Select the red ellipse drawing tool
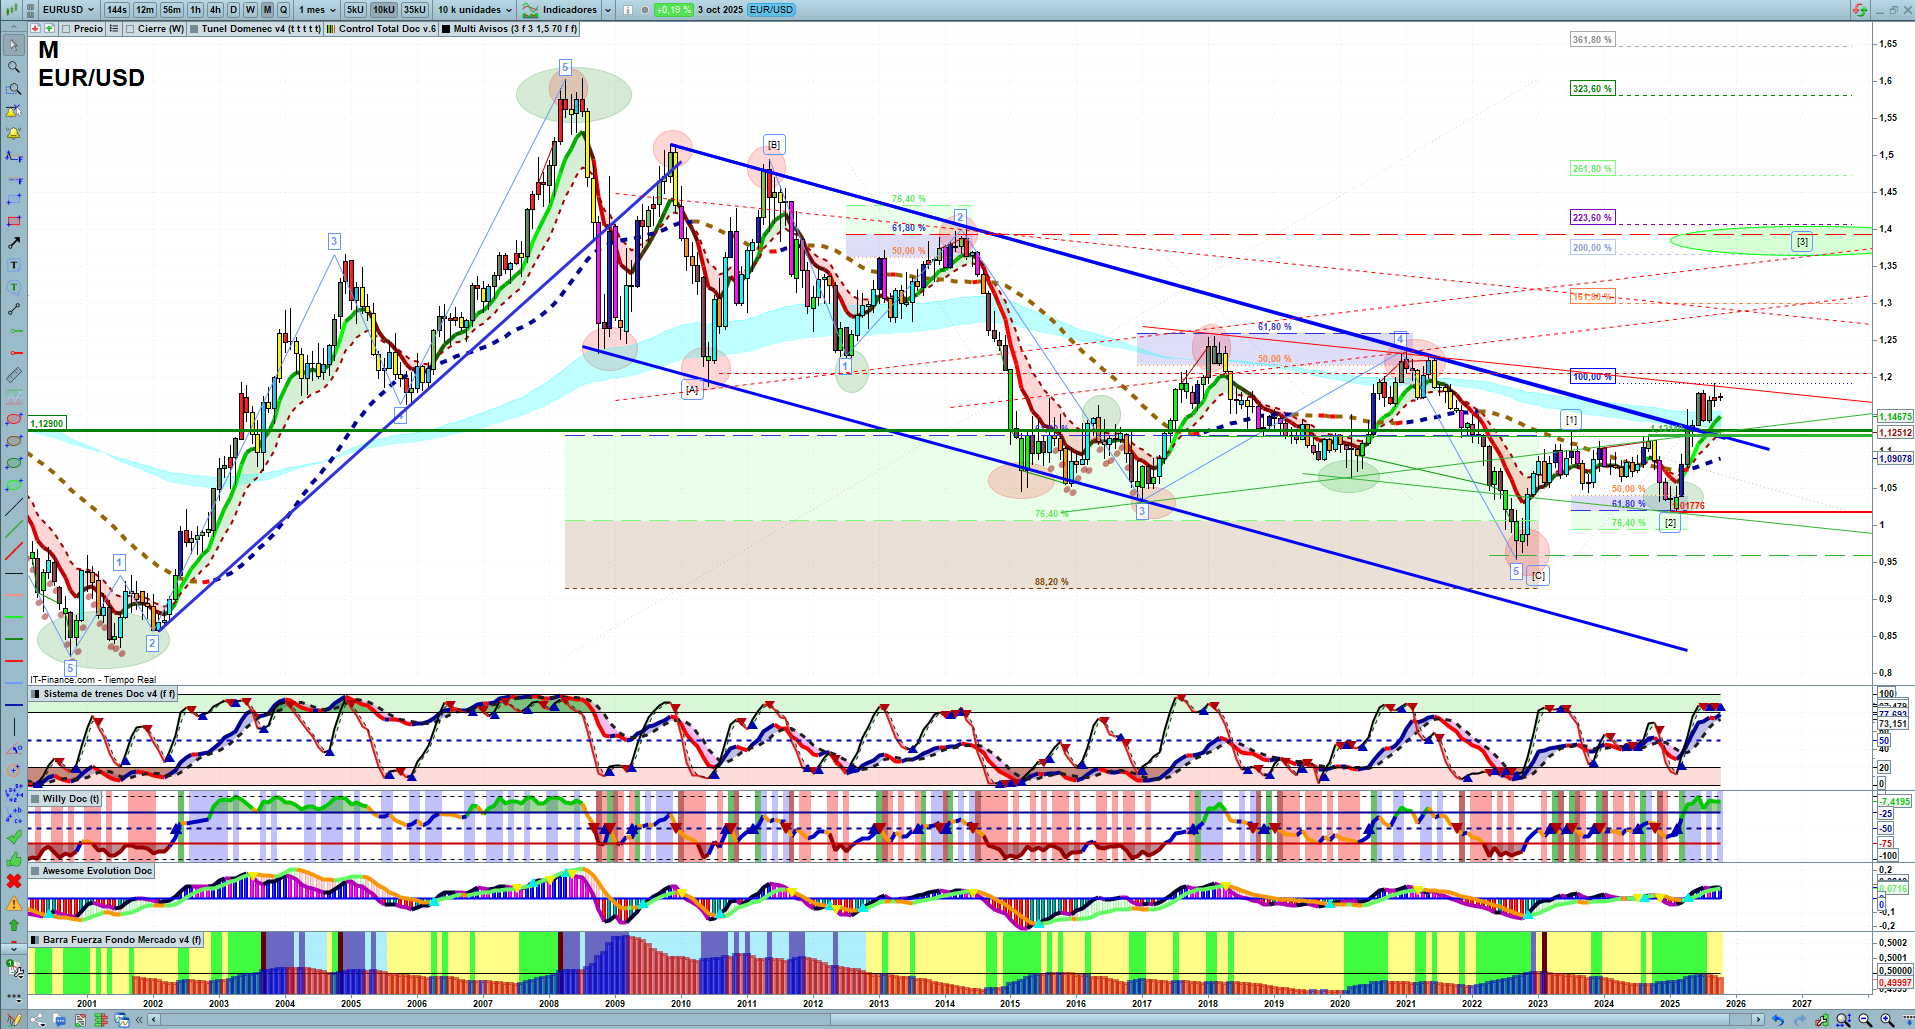This screenshot has width=1915, height=1029. 14,419
